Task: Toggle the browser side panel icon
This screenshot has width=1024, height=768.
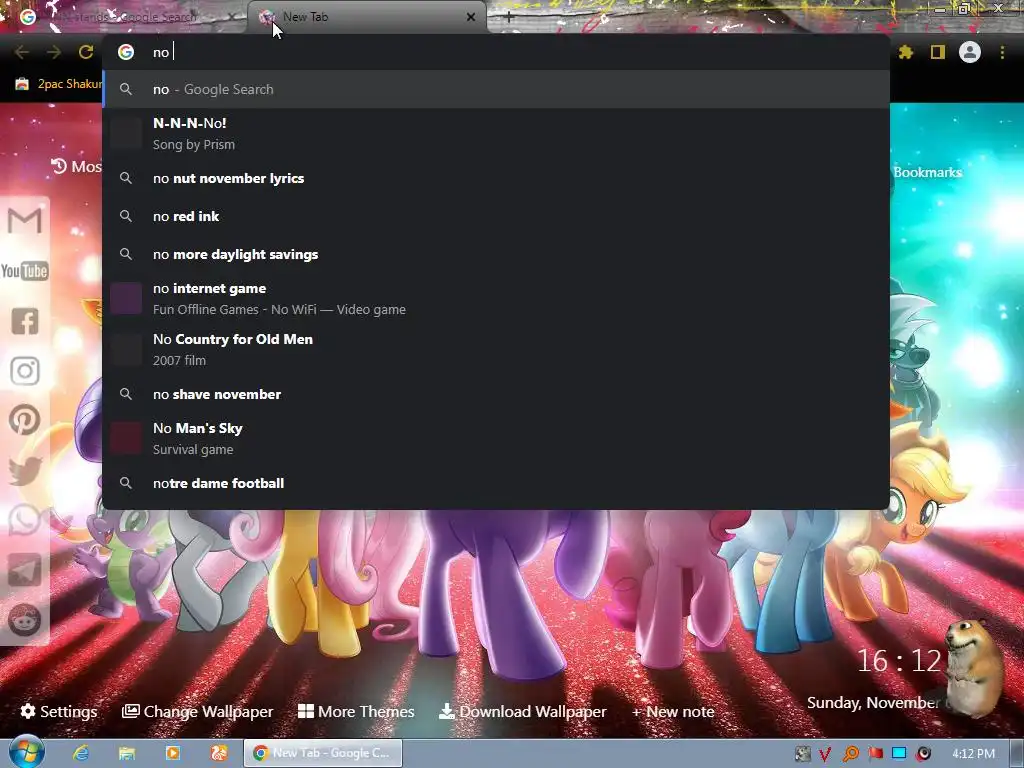Action: pyautogui.click(x=938, y=52)
